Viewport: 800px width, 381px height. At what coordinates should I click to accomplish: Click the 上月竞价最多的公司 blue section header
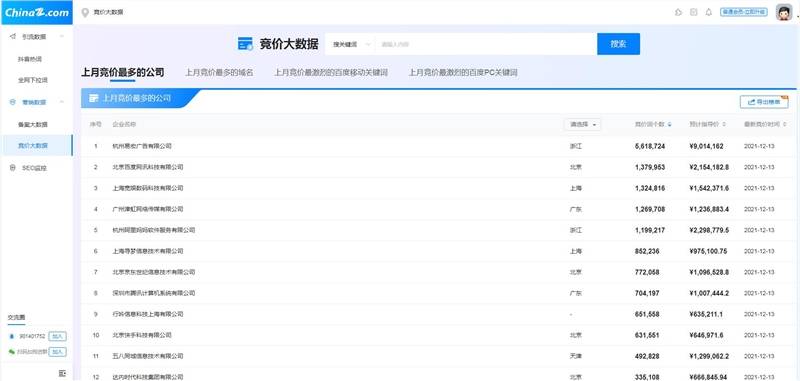click(x=136, y=98)
